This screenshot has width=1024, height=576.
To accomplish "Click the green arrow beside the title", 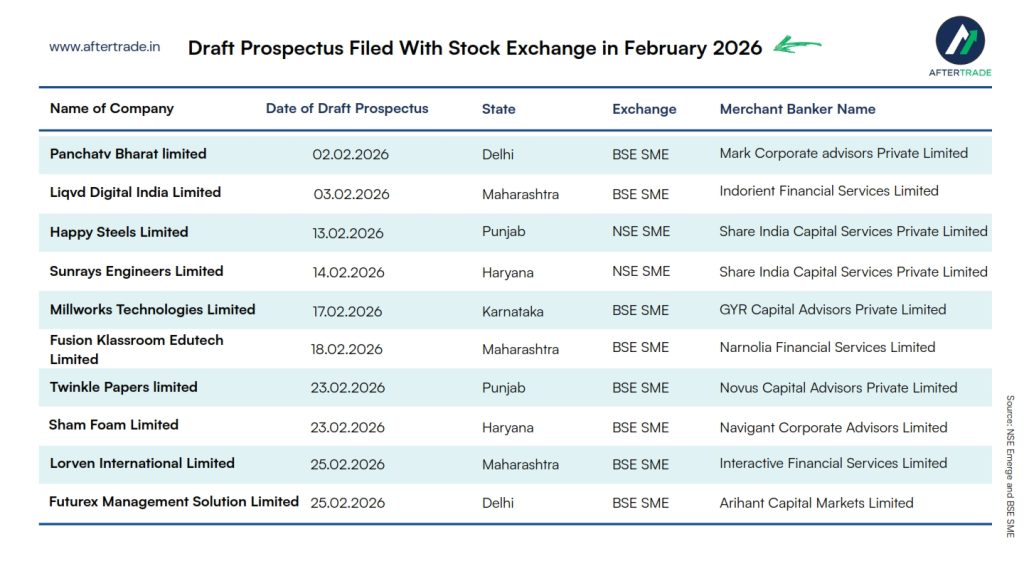I will pyautogui.click(x=797, y=45).
